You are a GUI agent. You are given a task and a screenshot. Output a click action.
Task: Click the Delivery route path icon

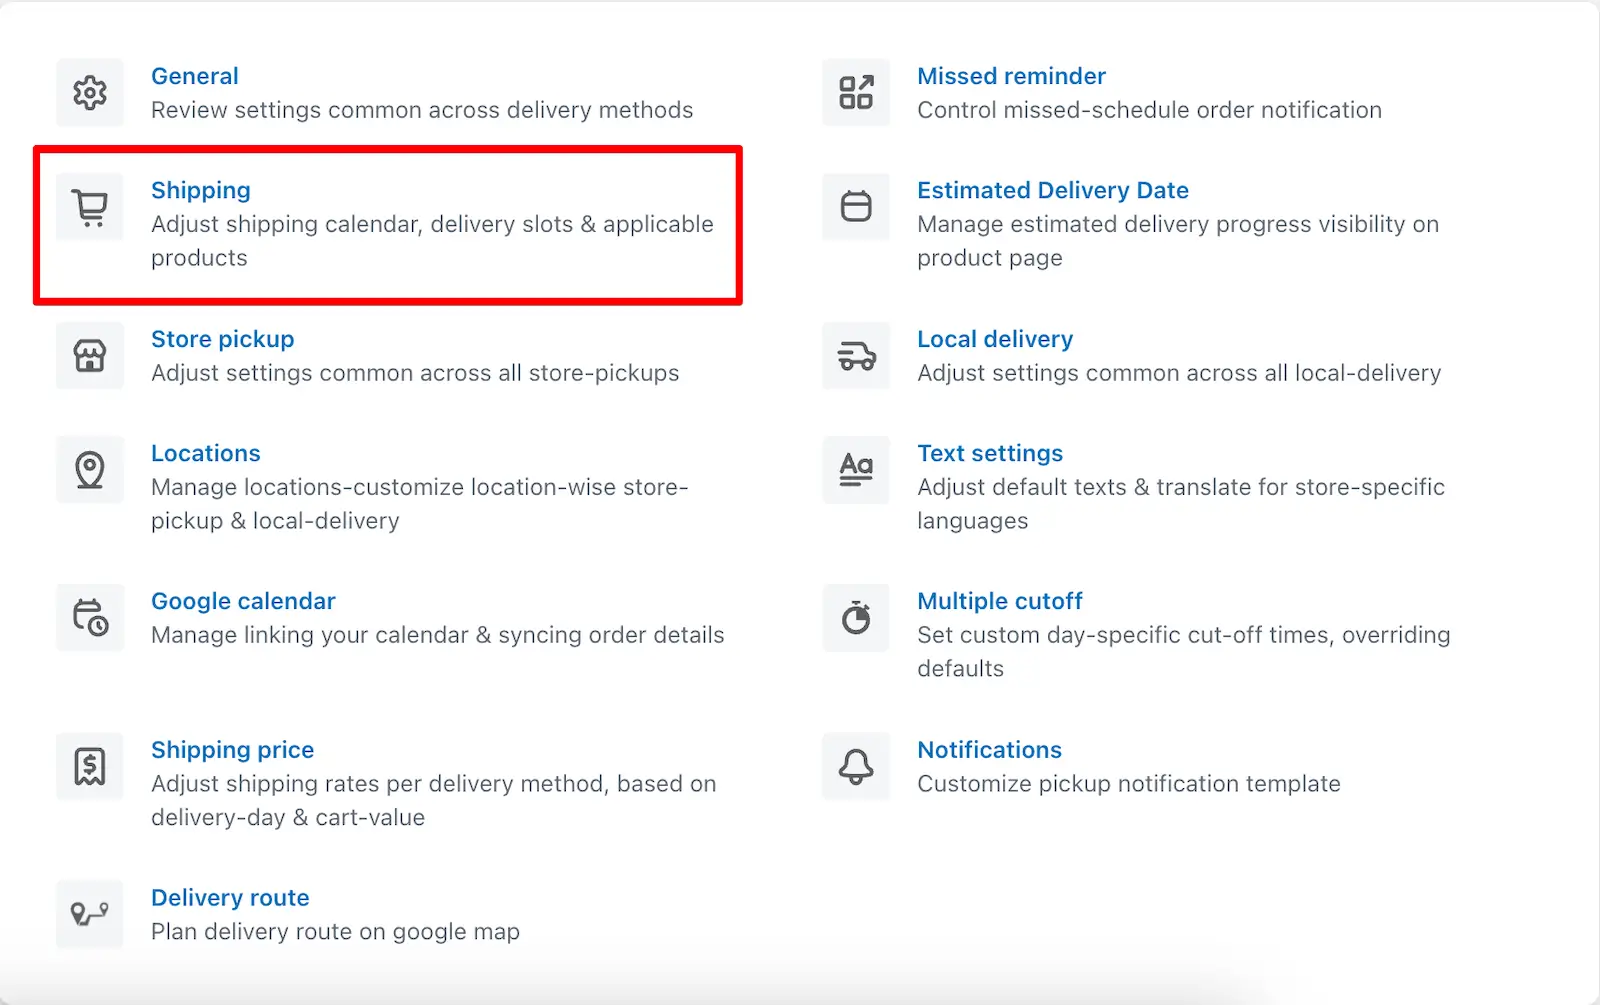pyautogui.click(x=90, y=914)
